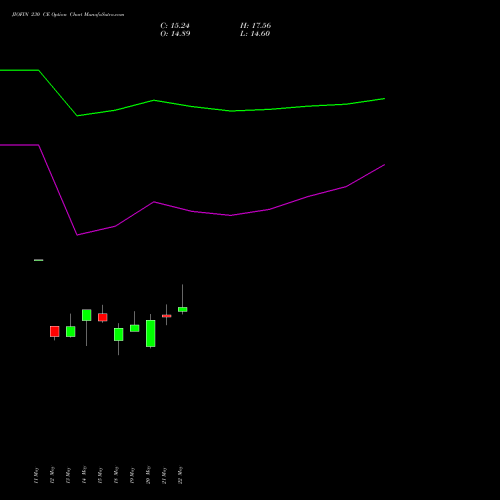Click the open value O: 14.89
The height and width of the screenshot is (500, 500).
pyautogui.click(x=175, y=34)
